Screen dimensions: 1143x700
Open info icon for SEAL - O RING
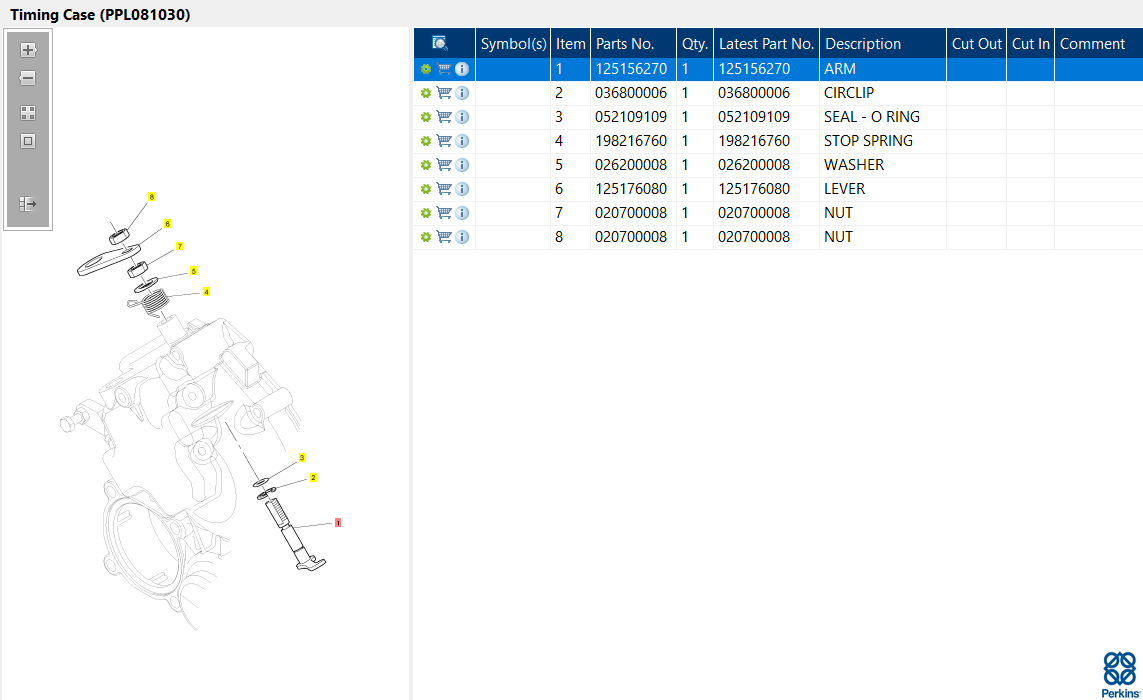point(462,117)
